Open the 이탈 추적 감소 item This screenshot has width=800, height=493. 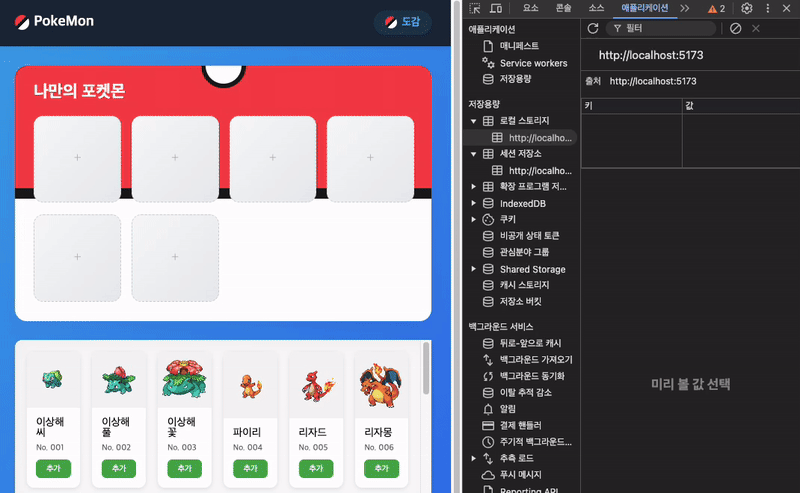[526, 392]
